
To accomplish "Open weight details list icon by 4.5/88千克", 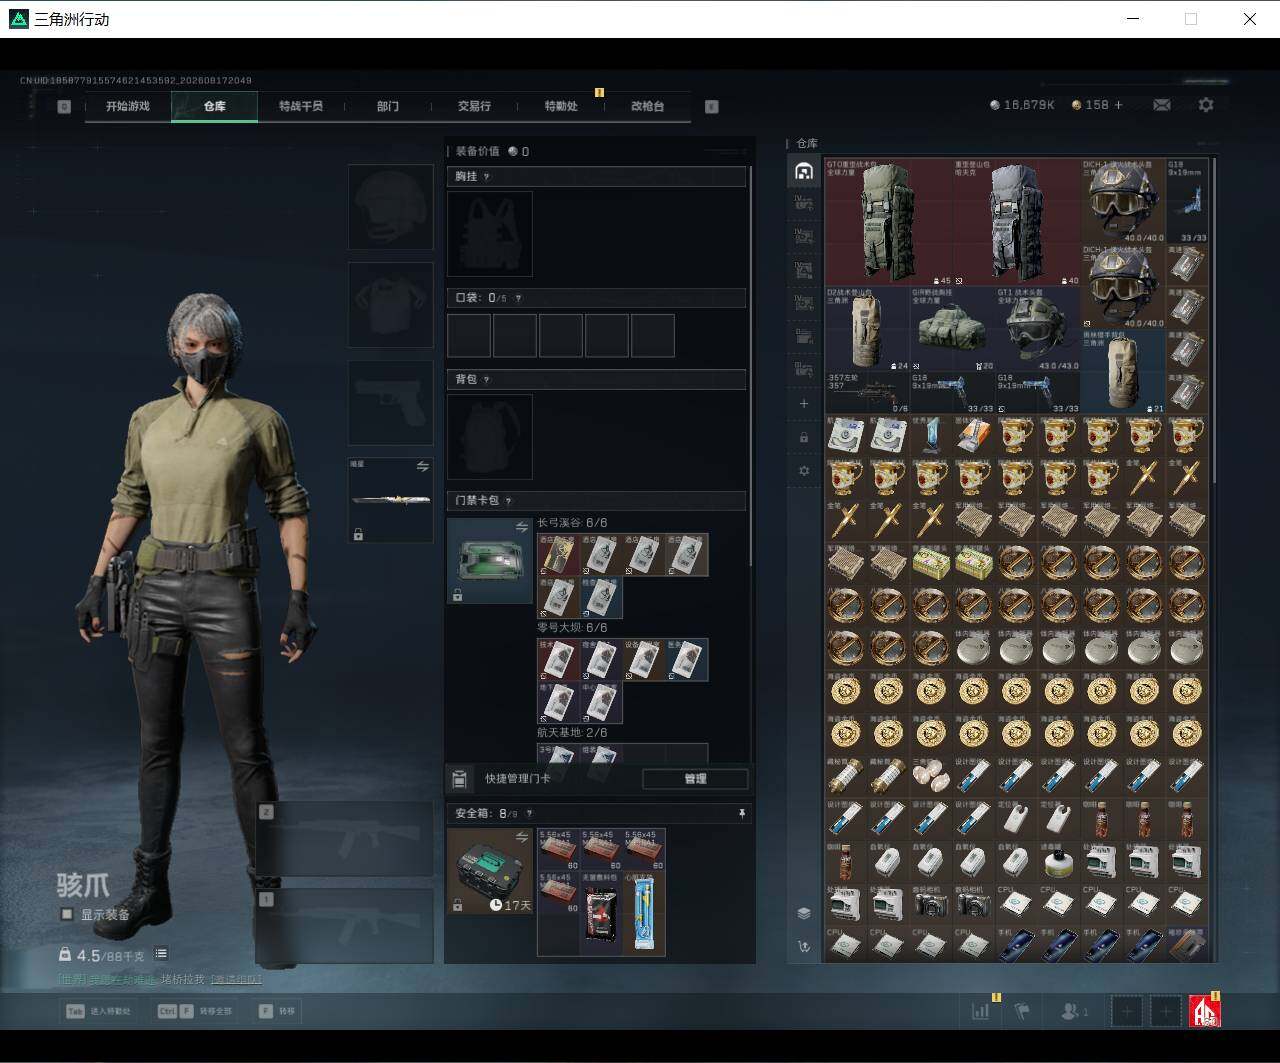I will click(161, 954).
